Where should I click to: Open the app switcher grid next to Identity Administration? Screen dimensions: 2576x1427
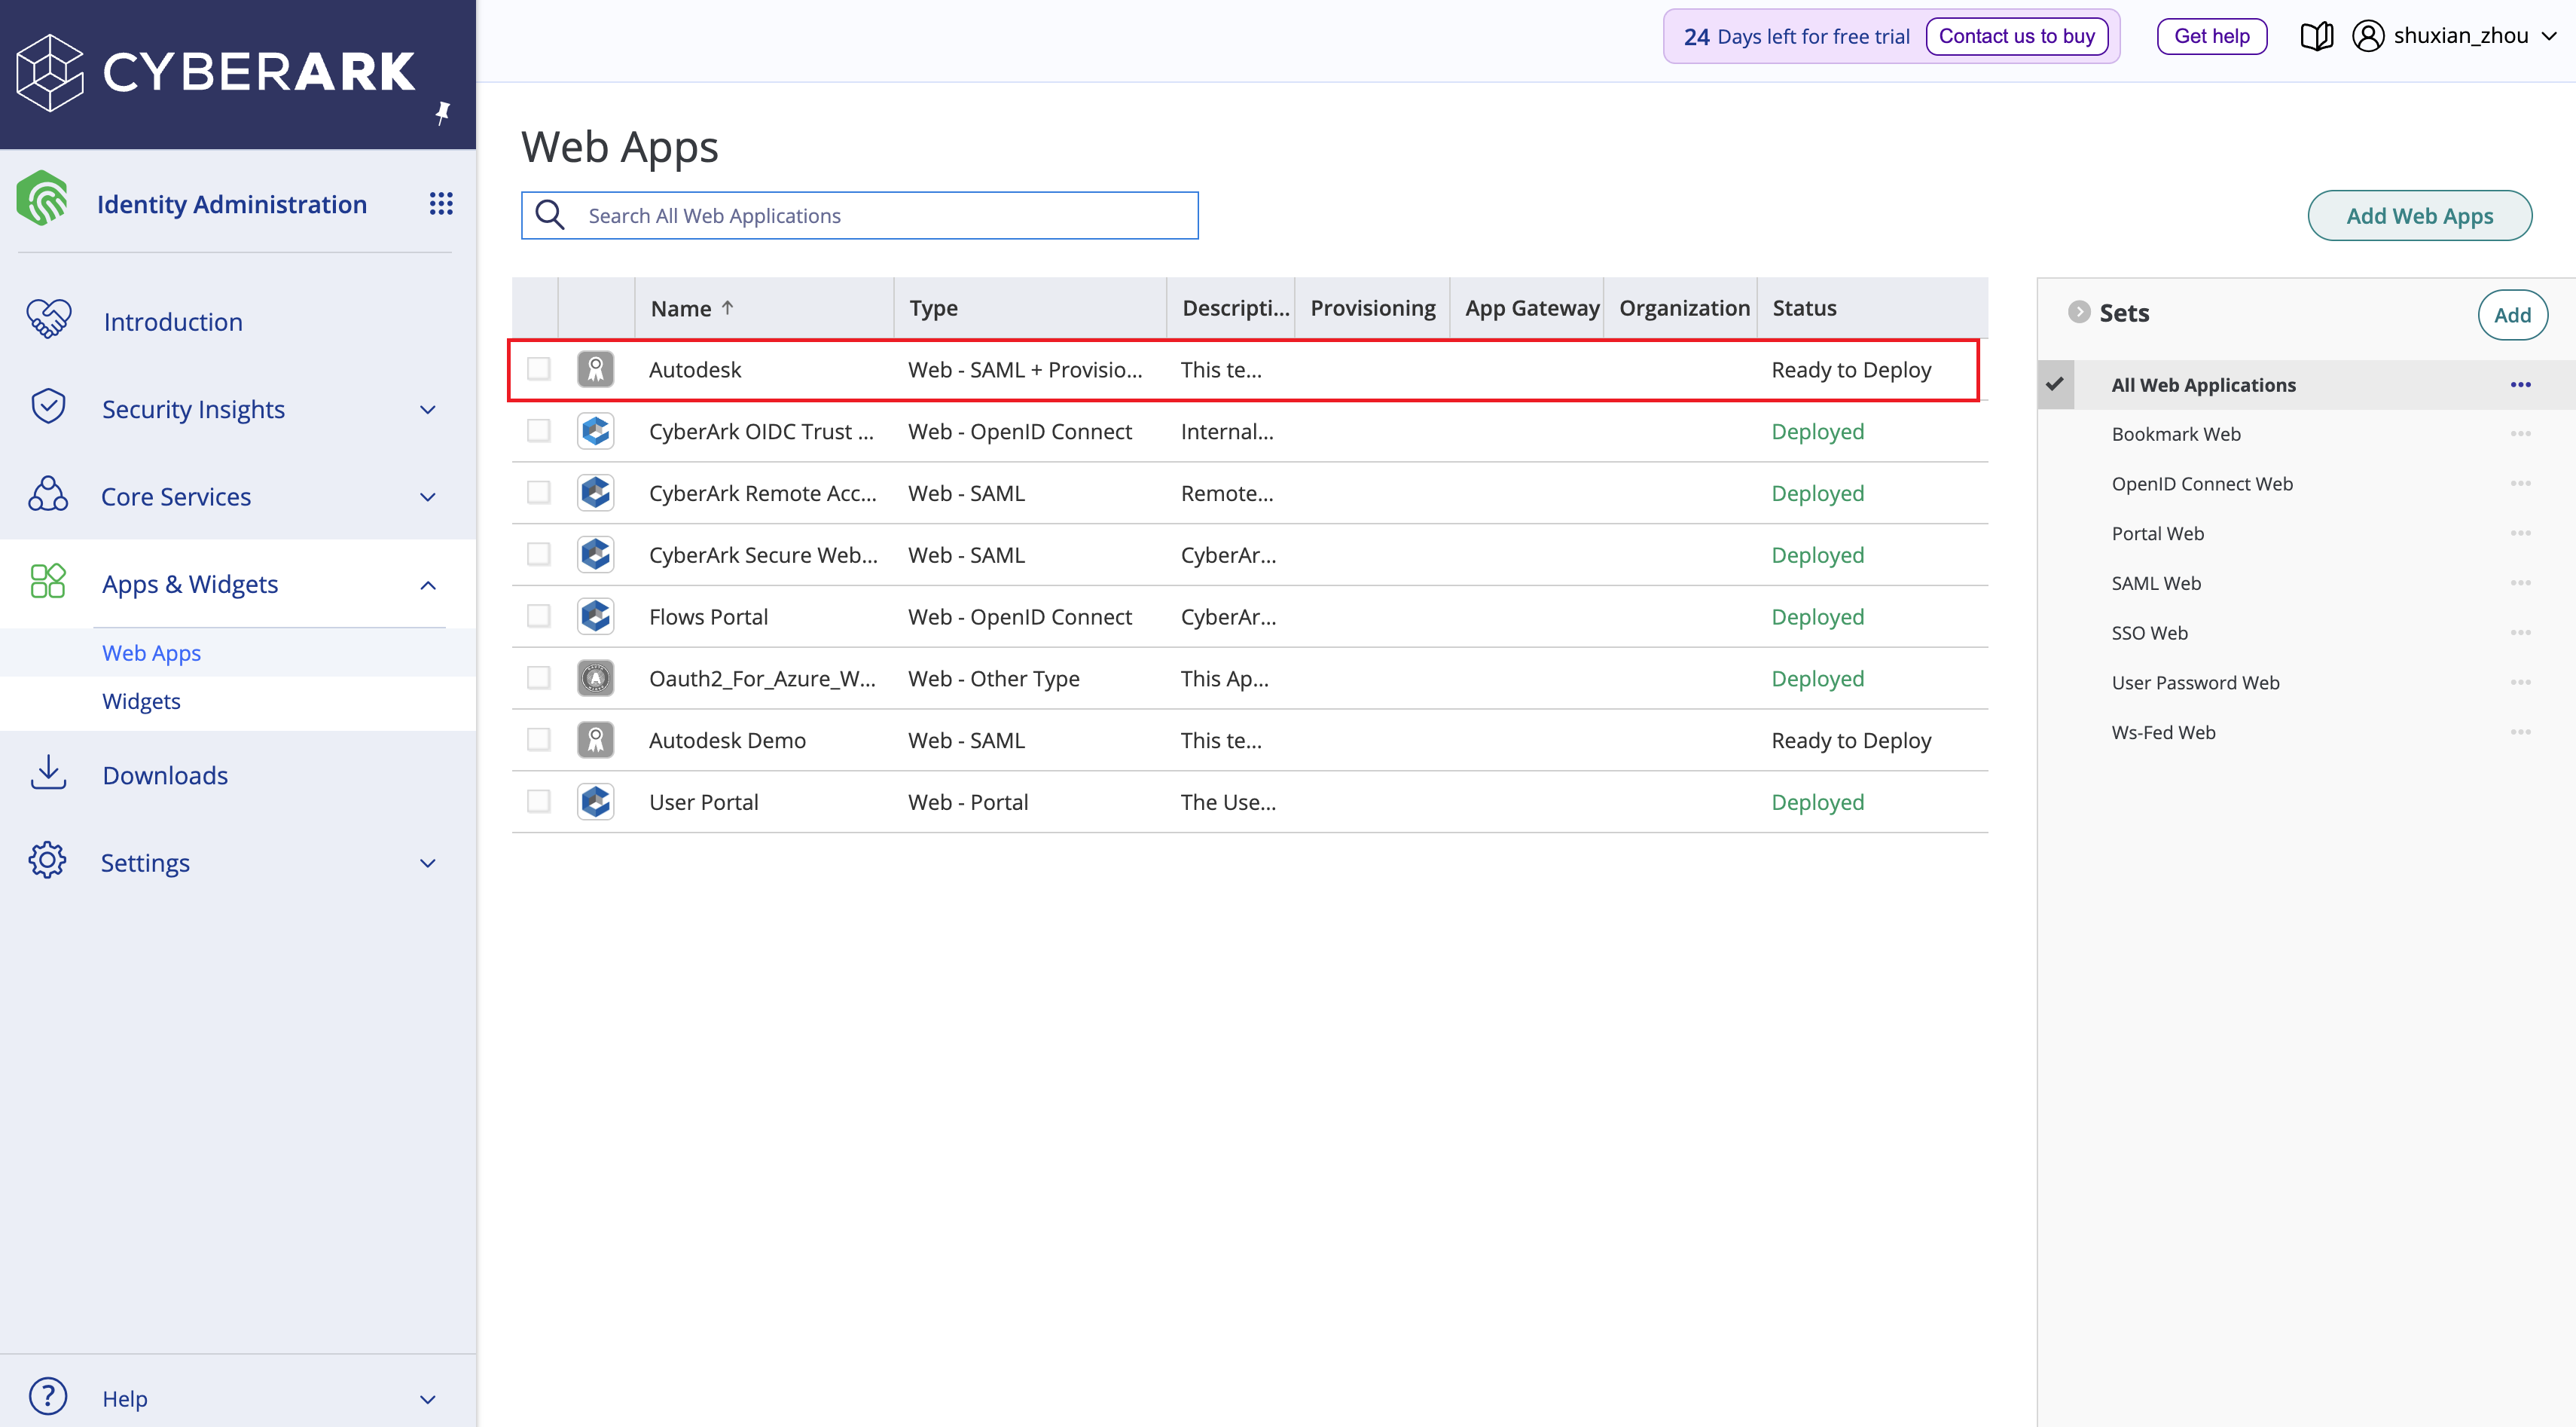pos(441,203)
